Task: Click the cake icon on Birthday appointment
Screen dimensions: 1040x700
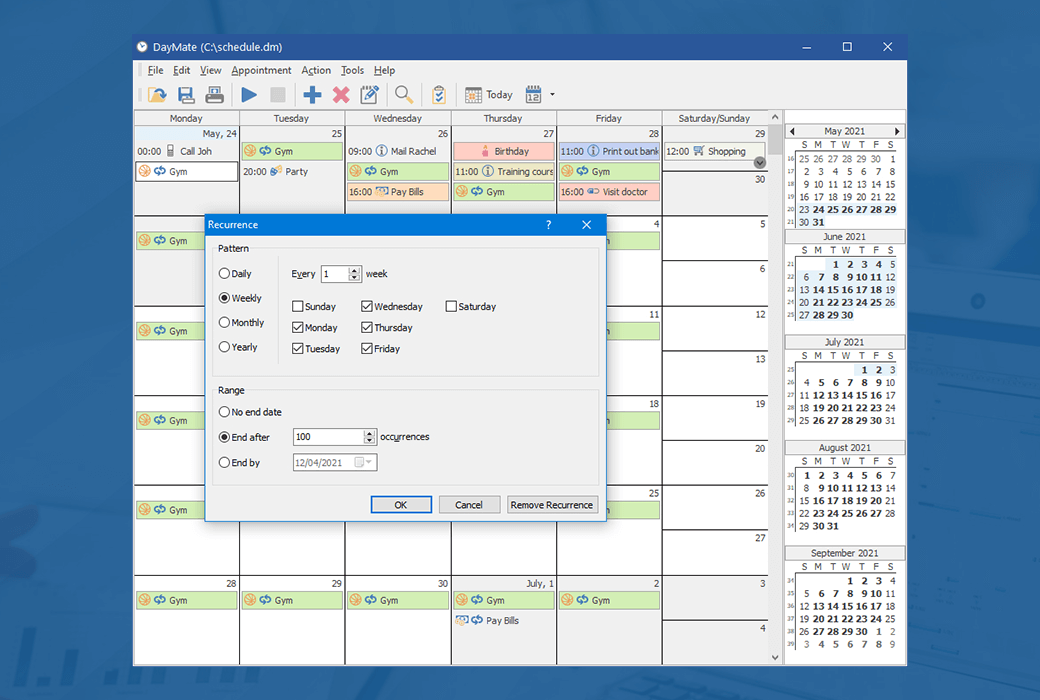Action: [485, 151]
